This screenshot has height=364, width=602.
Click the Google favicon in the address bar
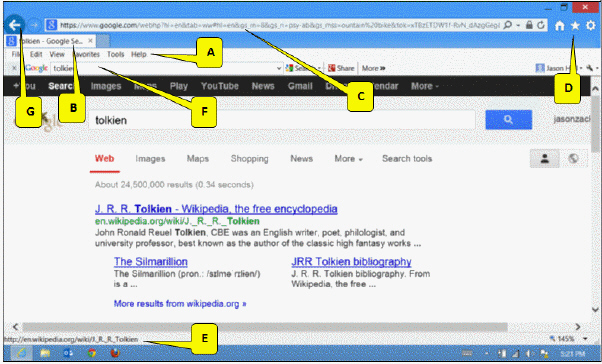point(51,25)
